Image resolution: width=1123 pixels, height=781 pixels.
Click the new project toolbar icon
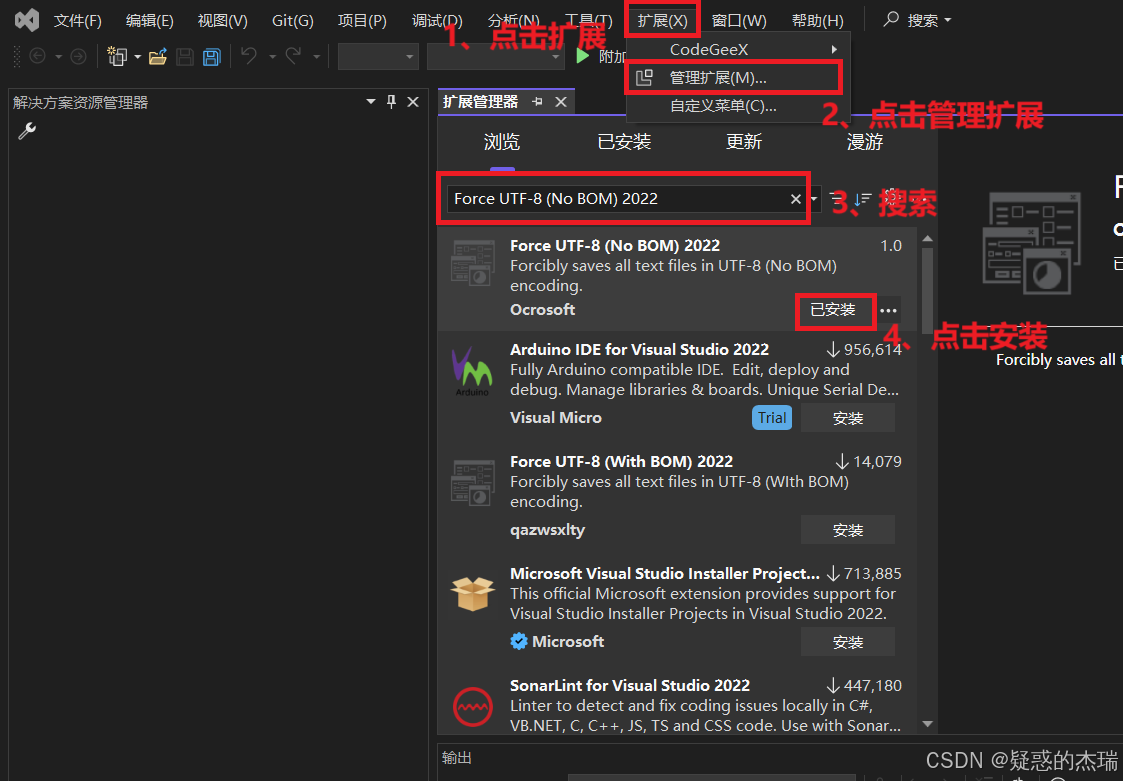(x=117, y=57)
